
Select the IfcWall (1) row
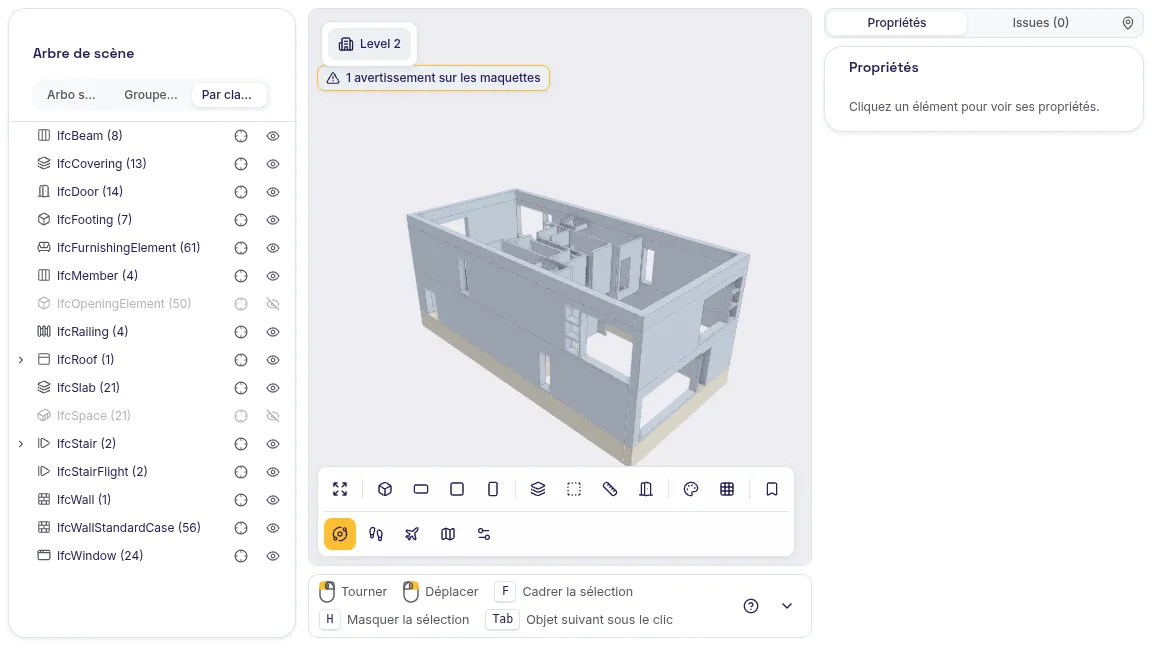(152, 500)
